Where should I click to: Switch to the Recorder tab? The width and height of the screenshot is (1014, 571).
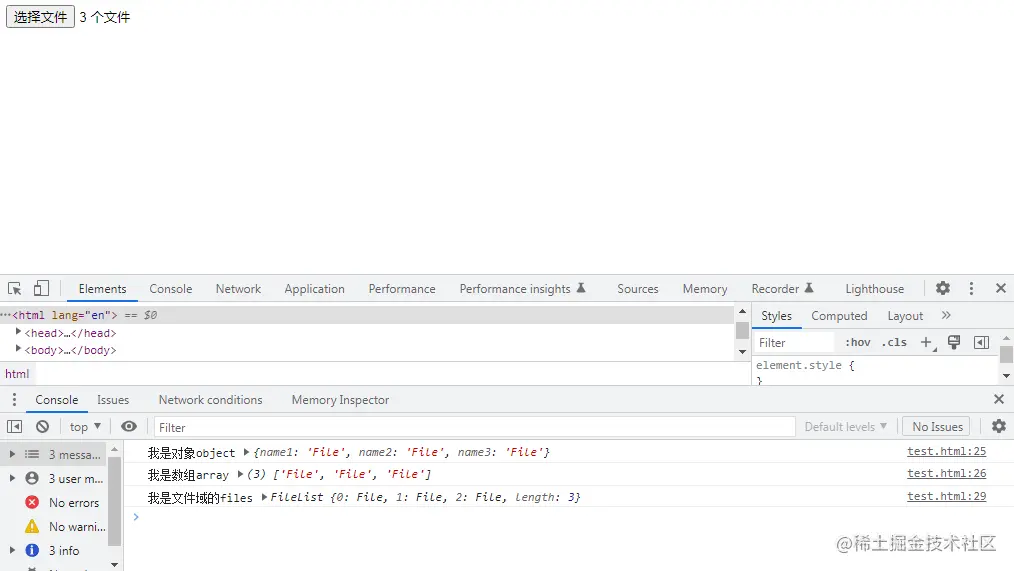pos(782,289)
